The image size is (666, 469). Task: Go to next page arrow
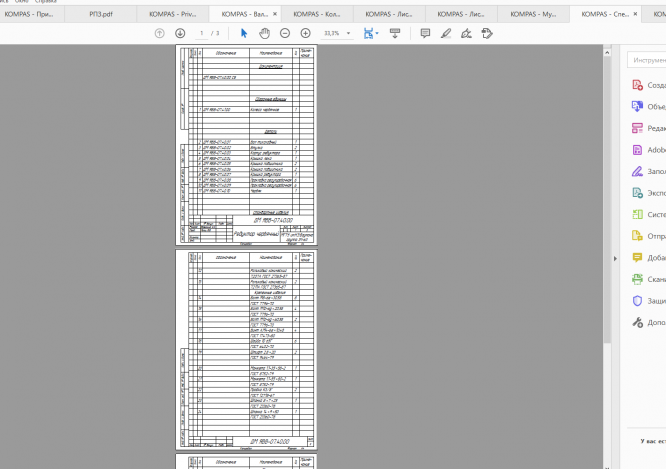[180, 33]
